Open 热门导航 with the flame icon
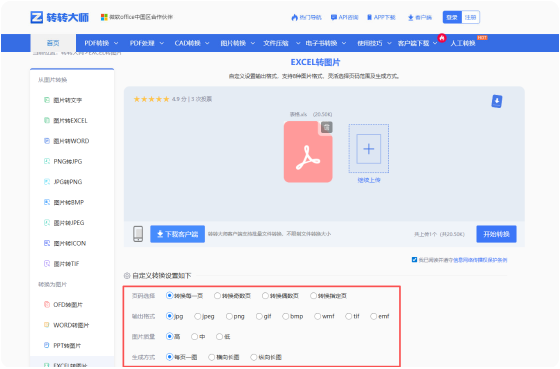The image size is (560, 369). click(306, 17)
